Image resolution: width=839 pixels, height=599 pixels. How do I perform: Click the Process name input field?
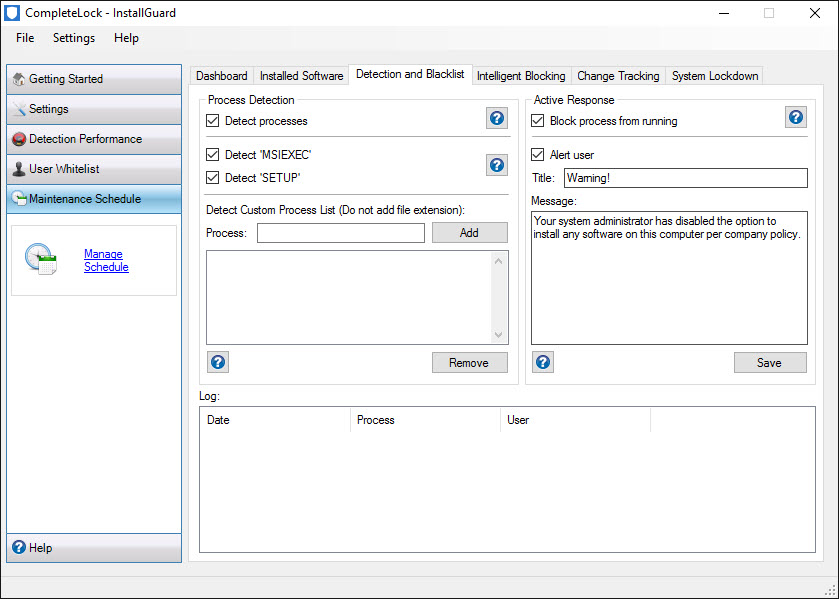[x=341, y=233]
